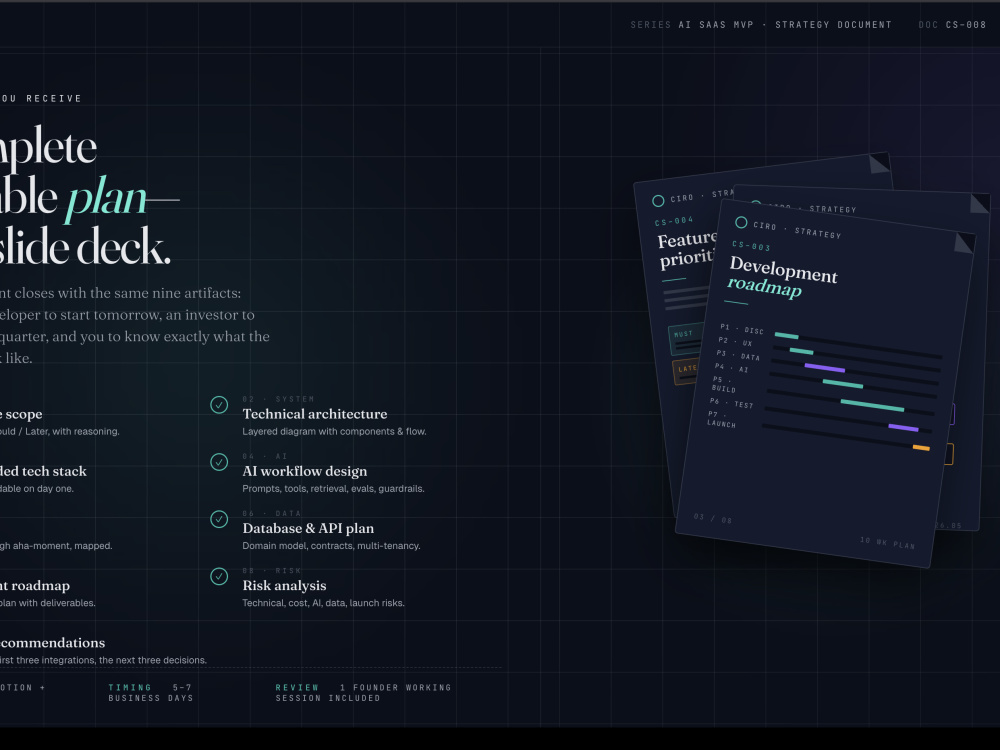Click the checkmark icon beside Database & API plan

219,519
